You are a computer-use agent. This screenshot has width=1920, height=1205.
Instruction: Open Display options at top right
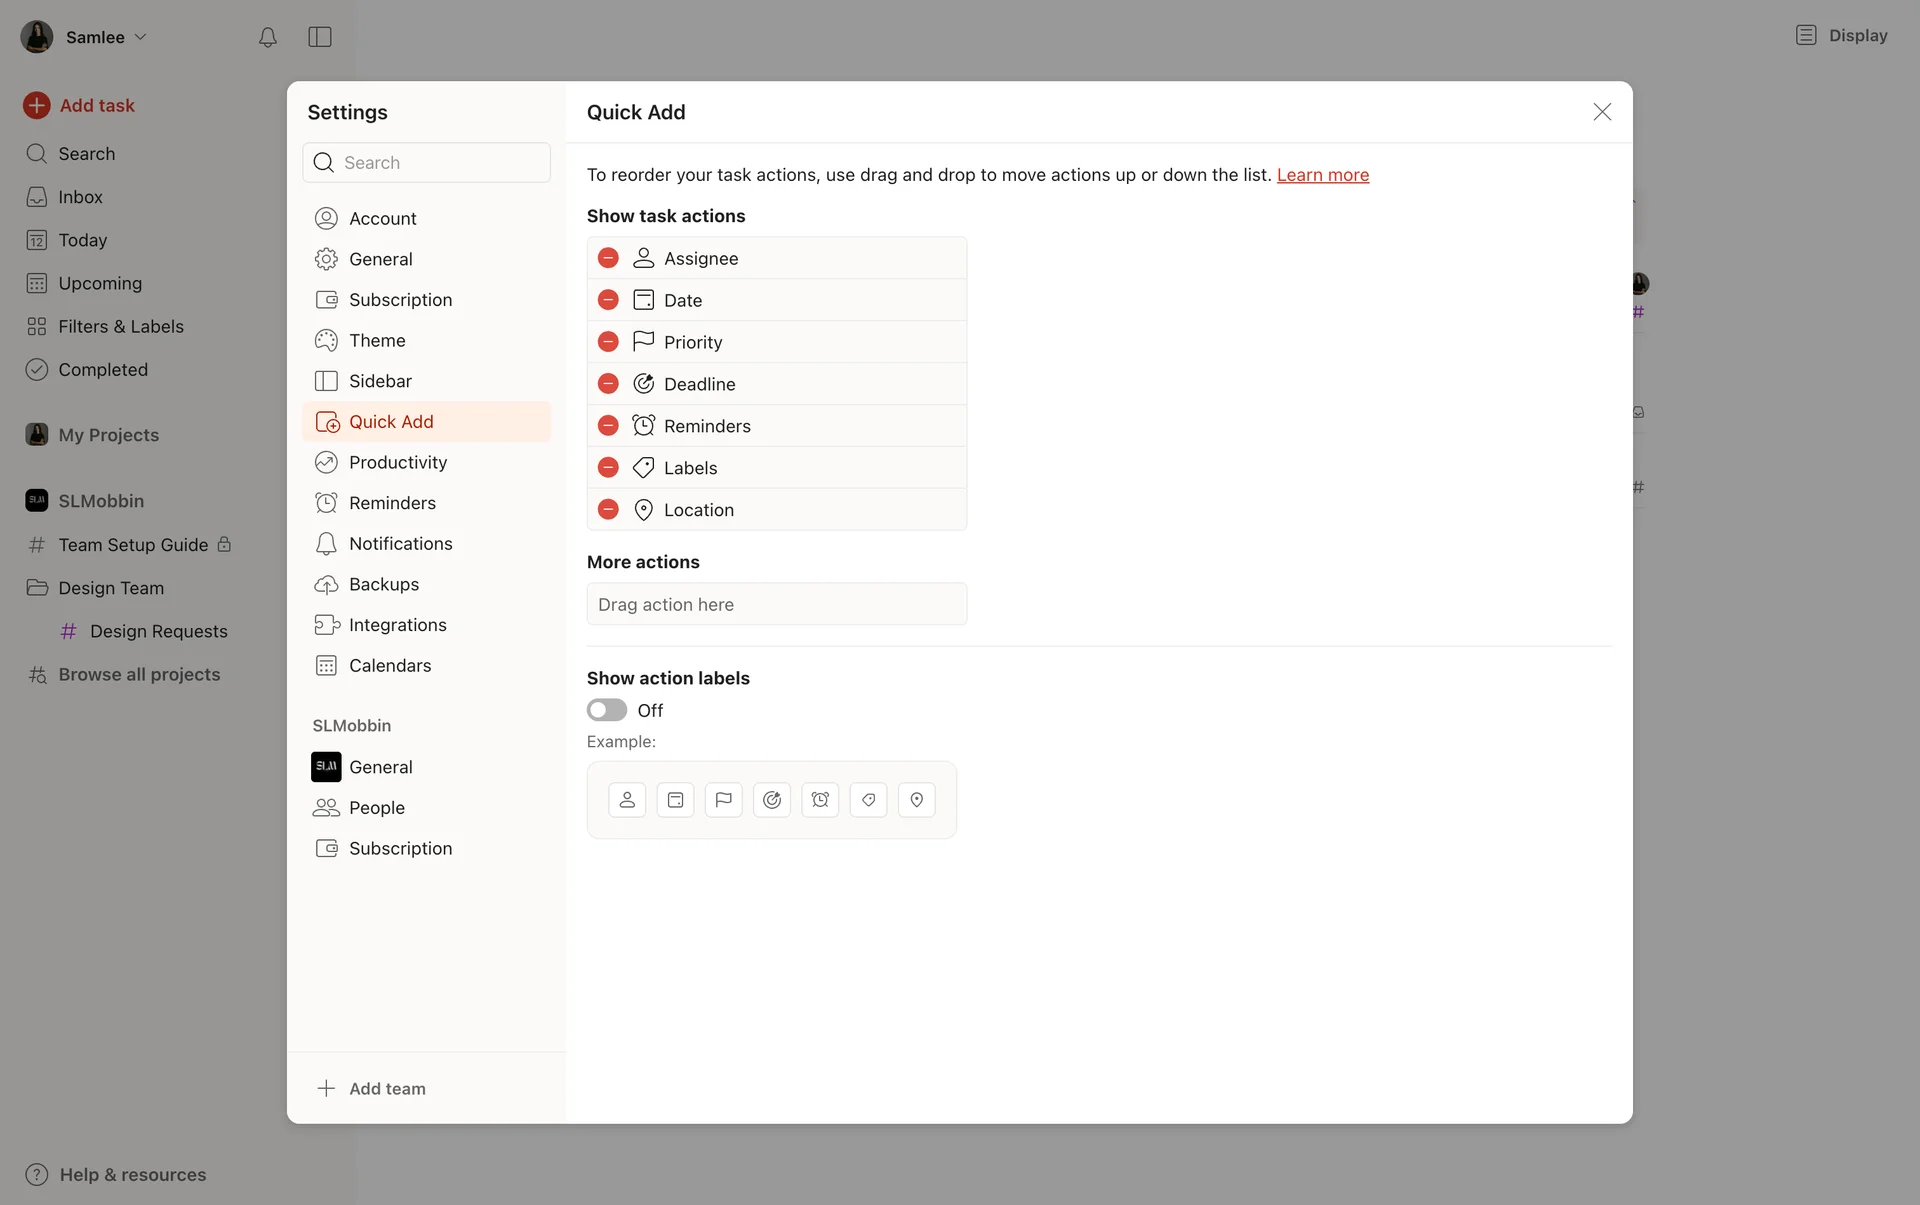1841,36
